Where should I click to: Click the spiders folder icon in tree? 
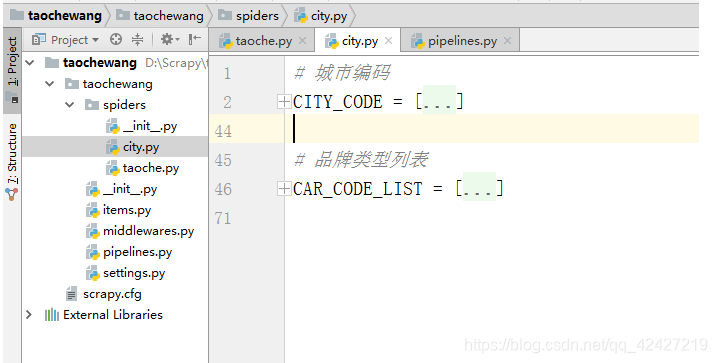pyautogui.click(x=92, y=105)
